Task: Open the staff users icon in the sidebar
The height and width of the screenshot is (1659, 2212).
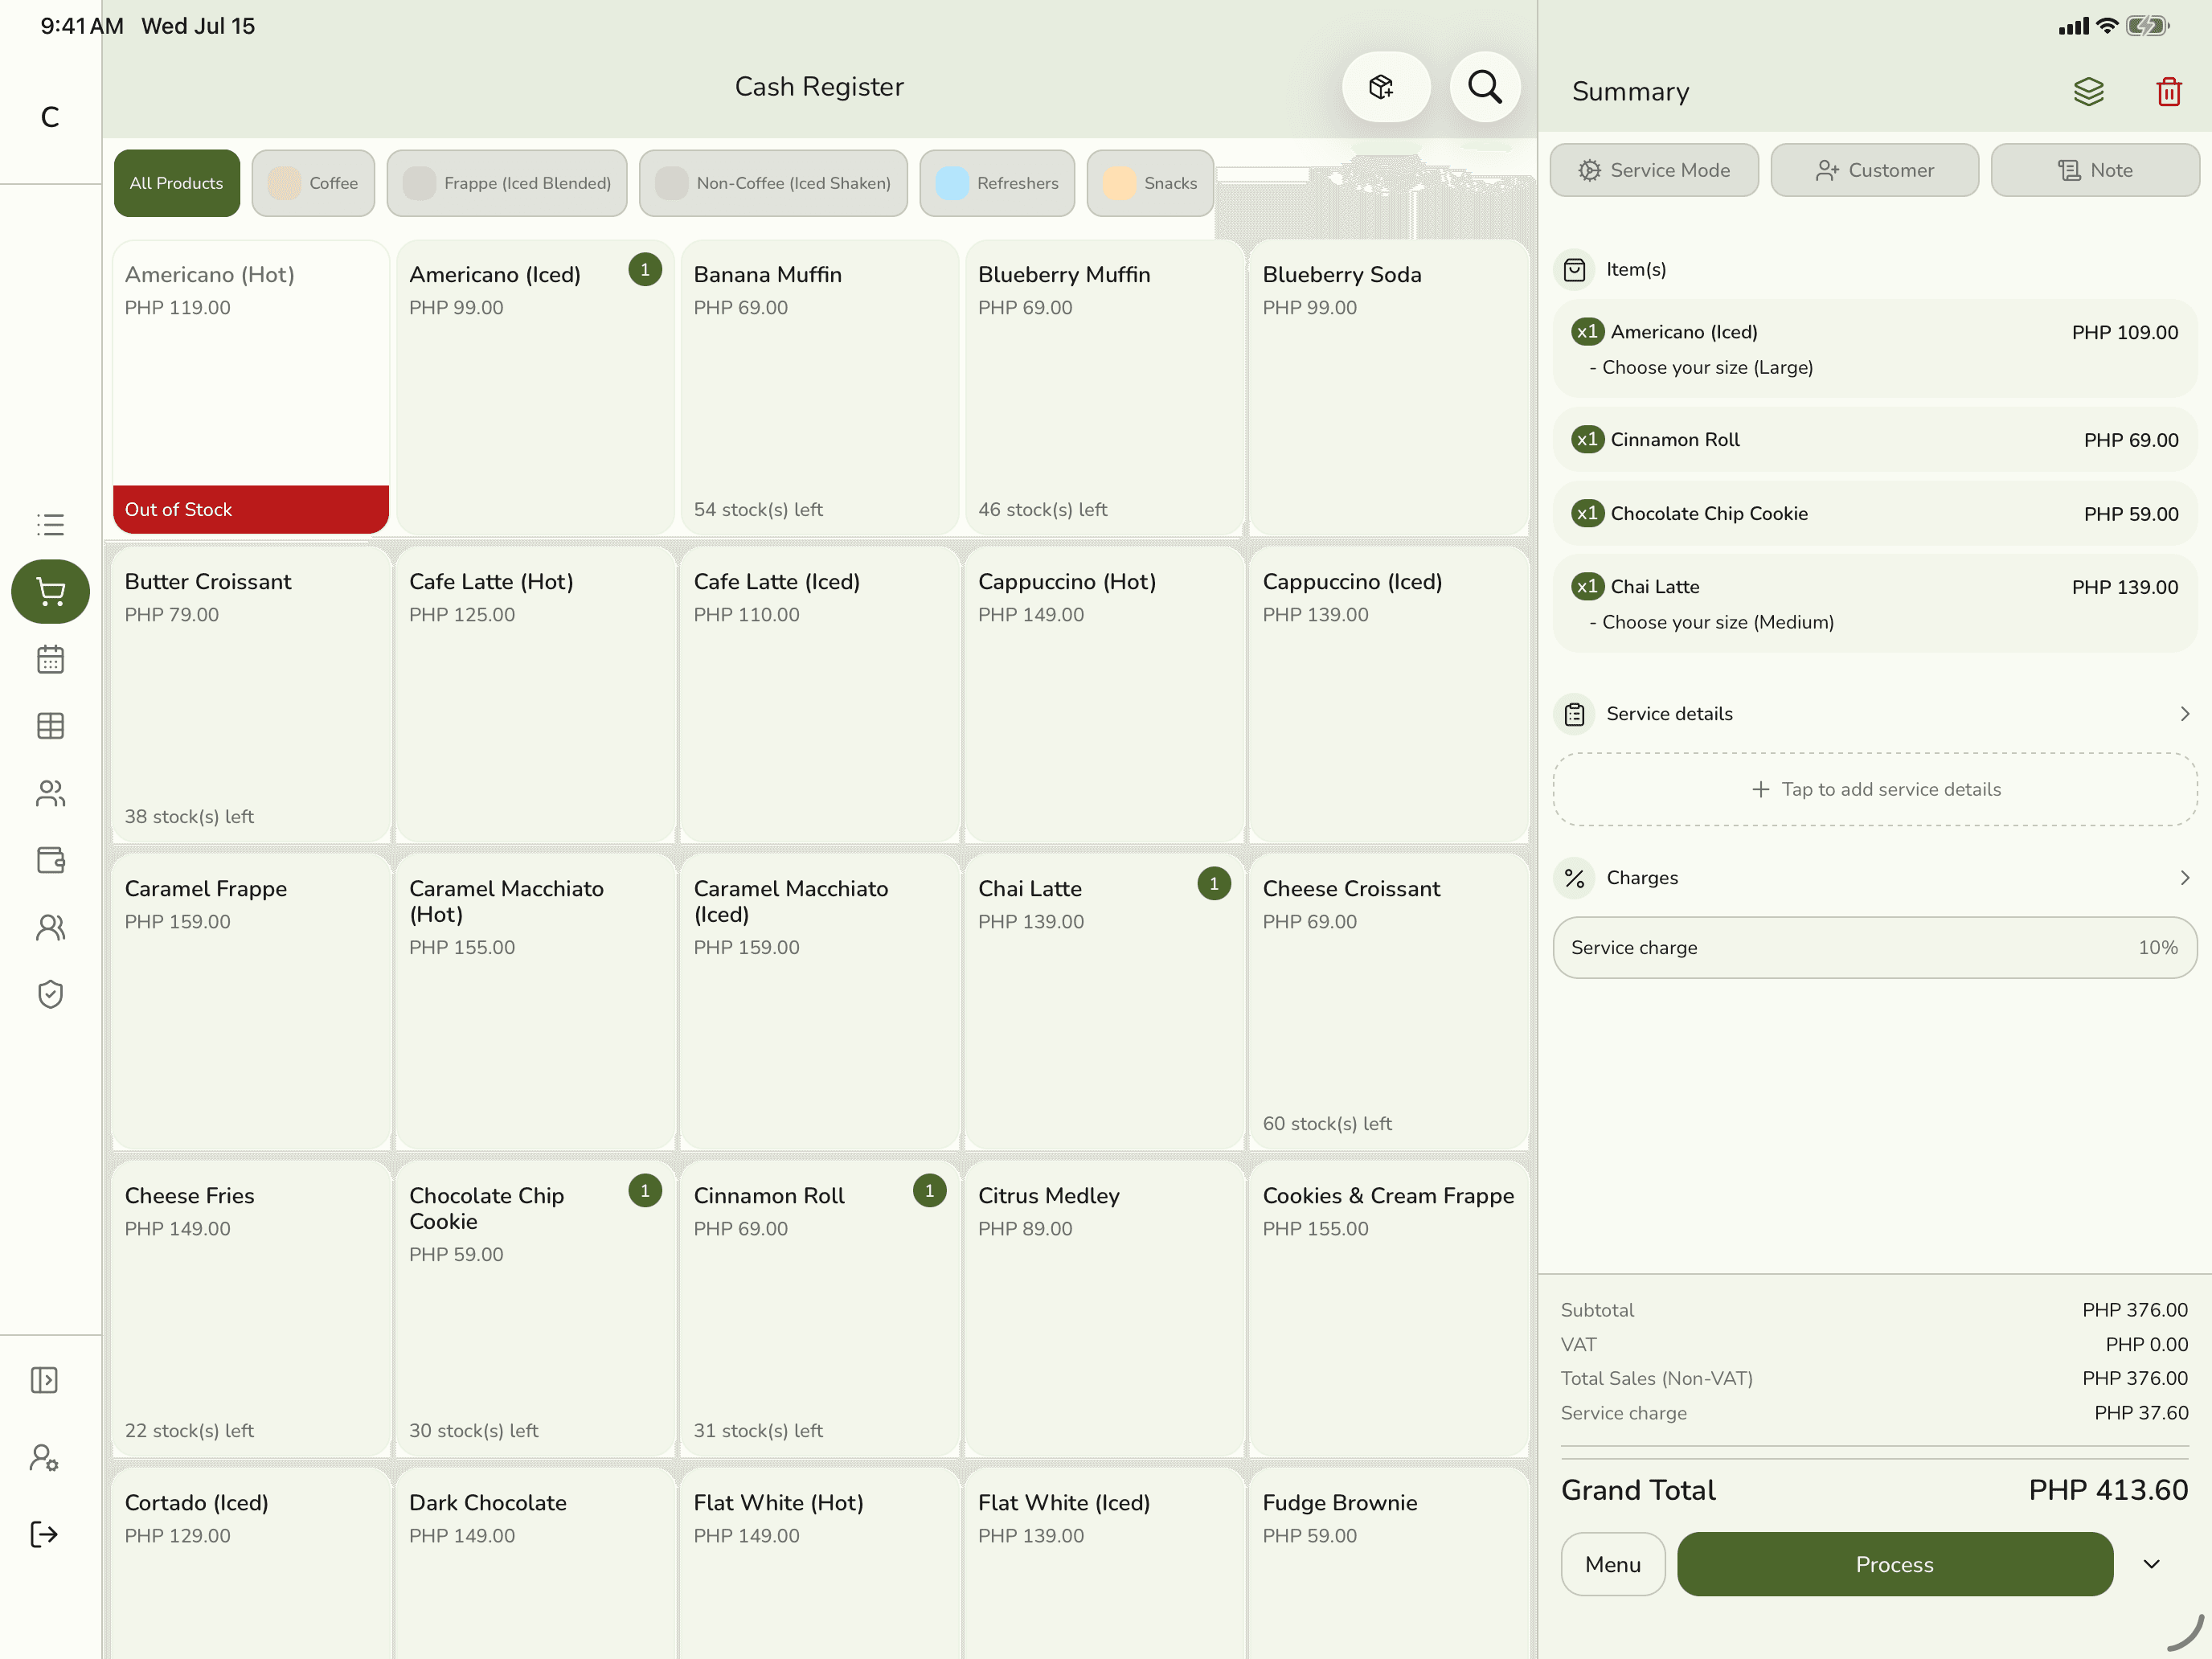Action: pos(50,927)
